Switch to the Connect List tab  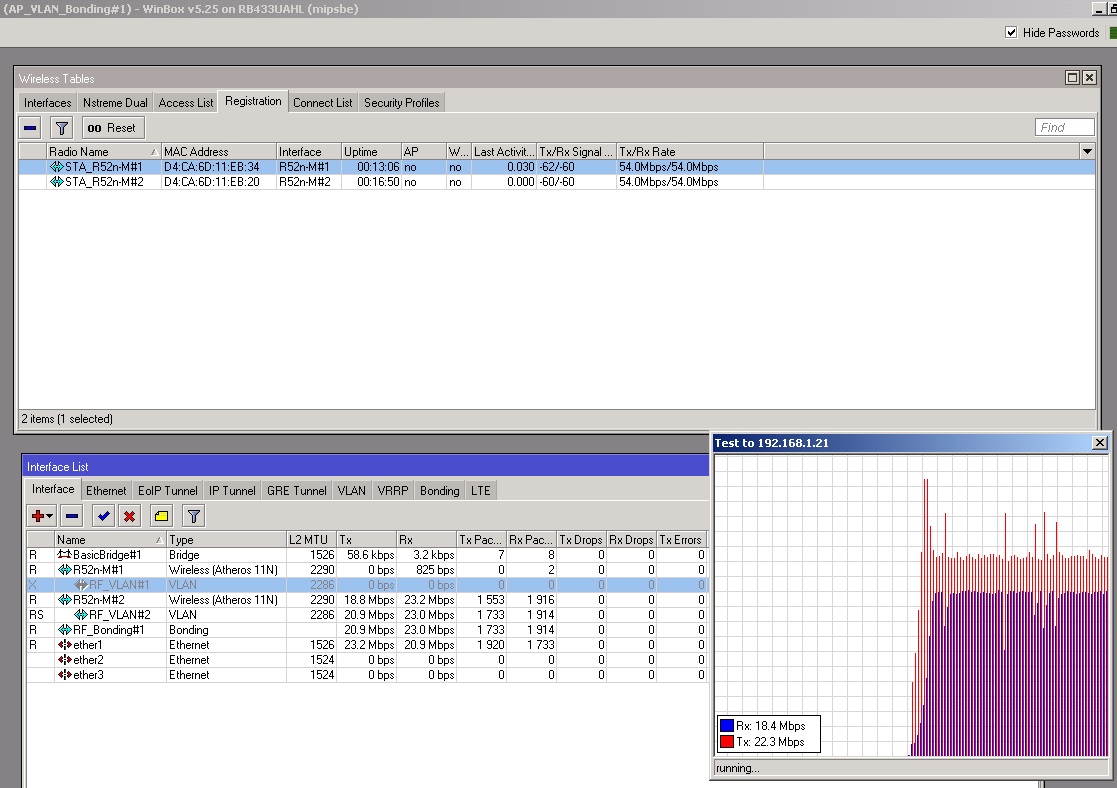(322, 102)
